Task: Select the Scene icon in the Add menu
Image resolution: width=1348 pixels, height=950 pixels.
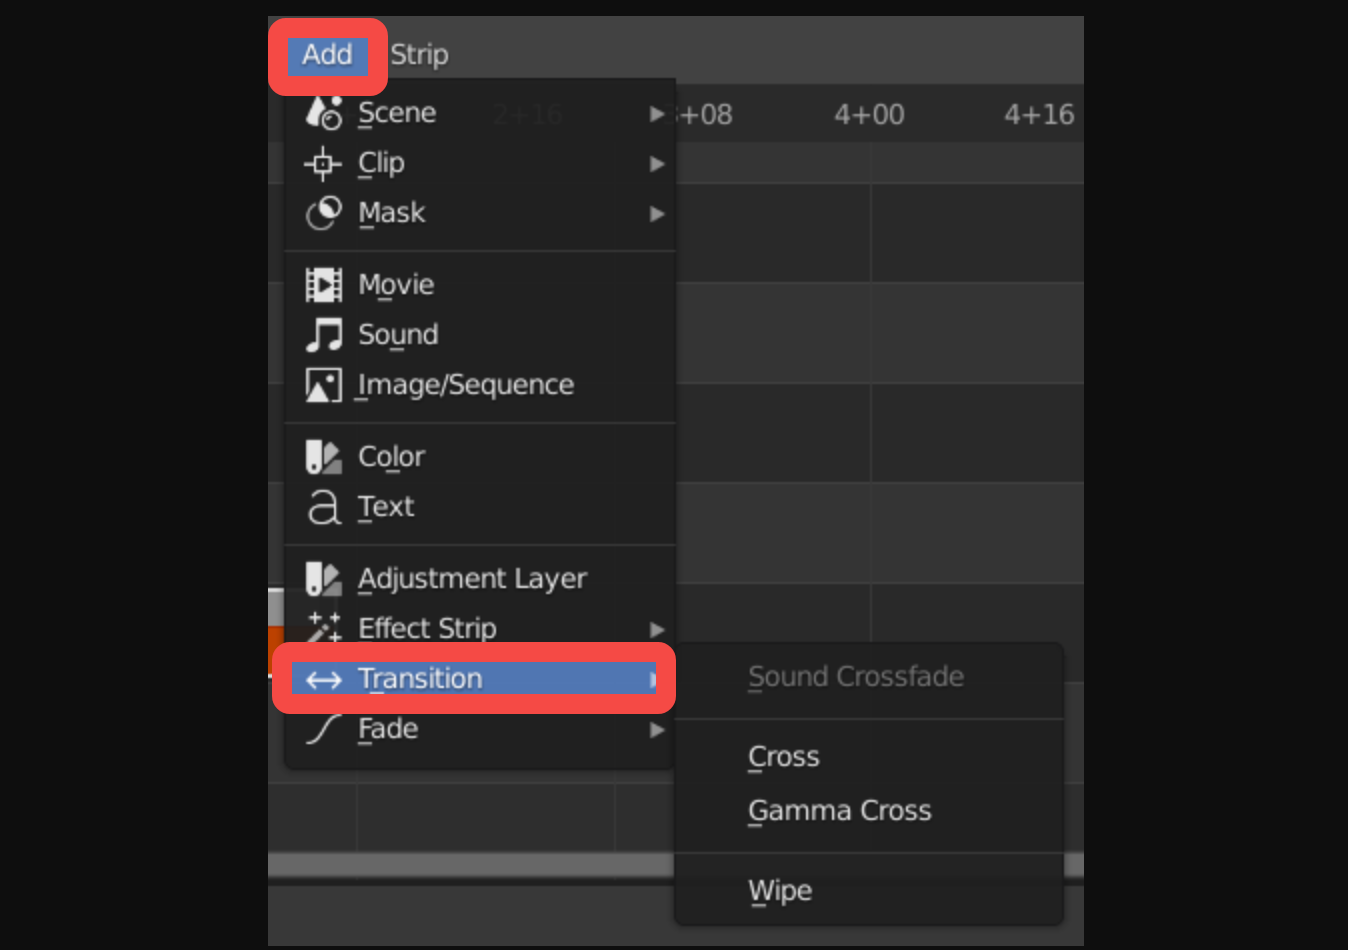Action: point(322,113)
